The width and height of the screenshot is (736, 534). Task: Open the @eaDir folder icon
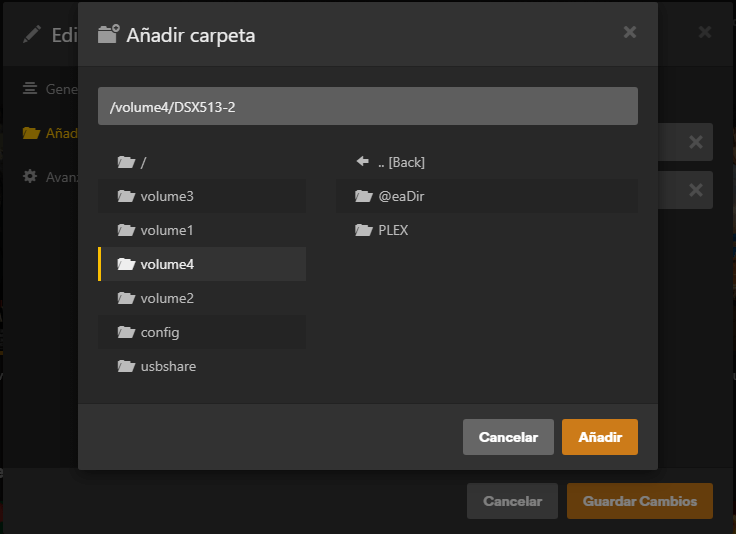[364, 196]
